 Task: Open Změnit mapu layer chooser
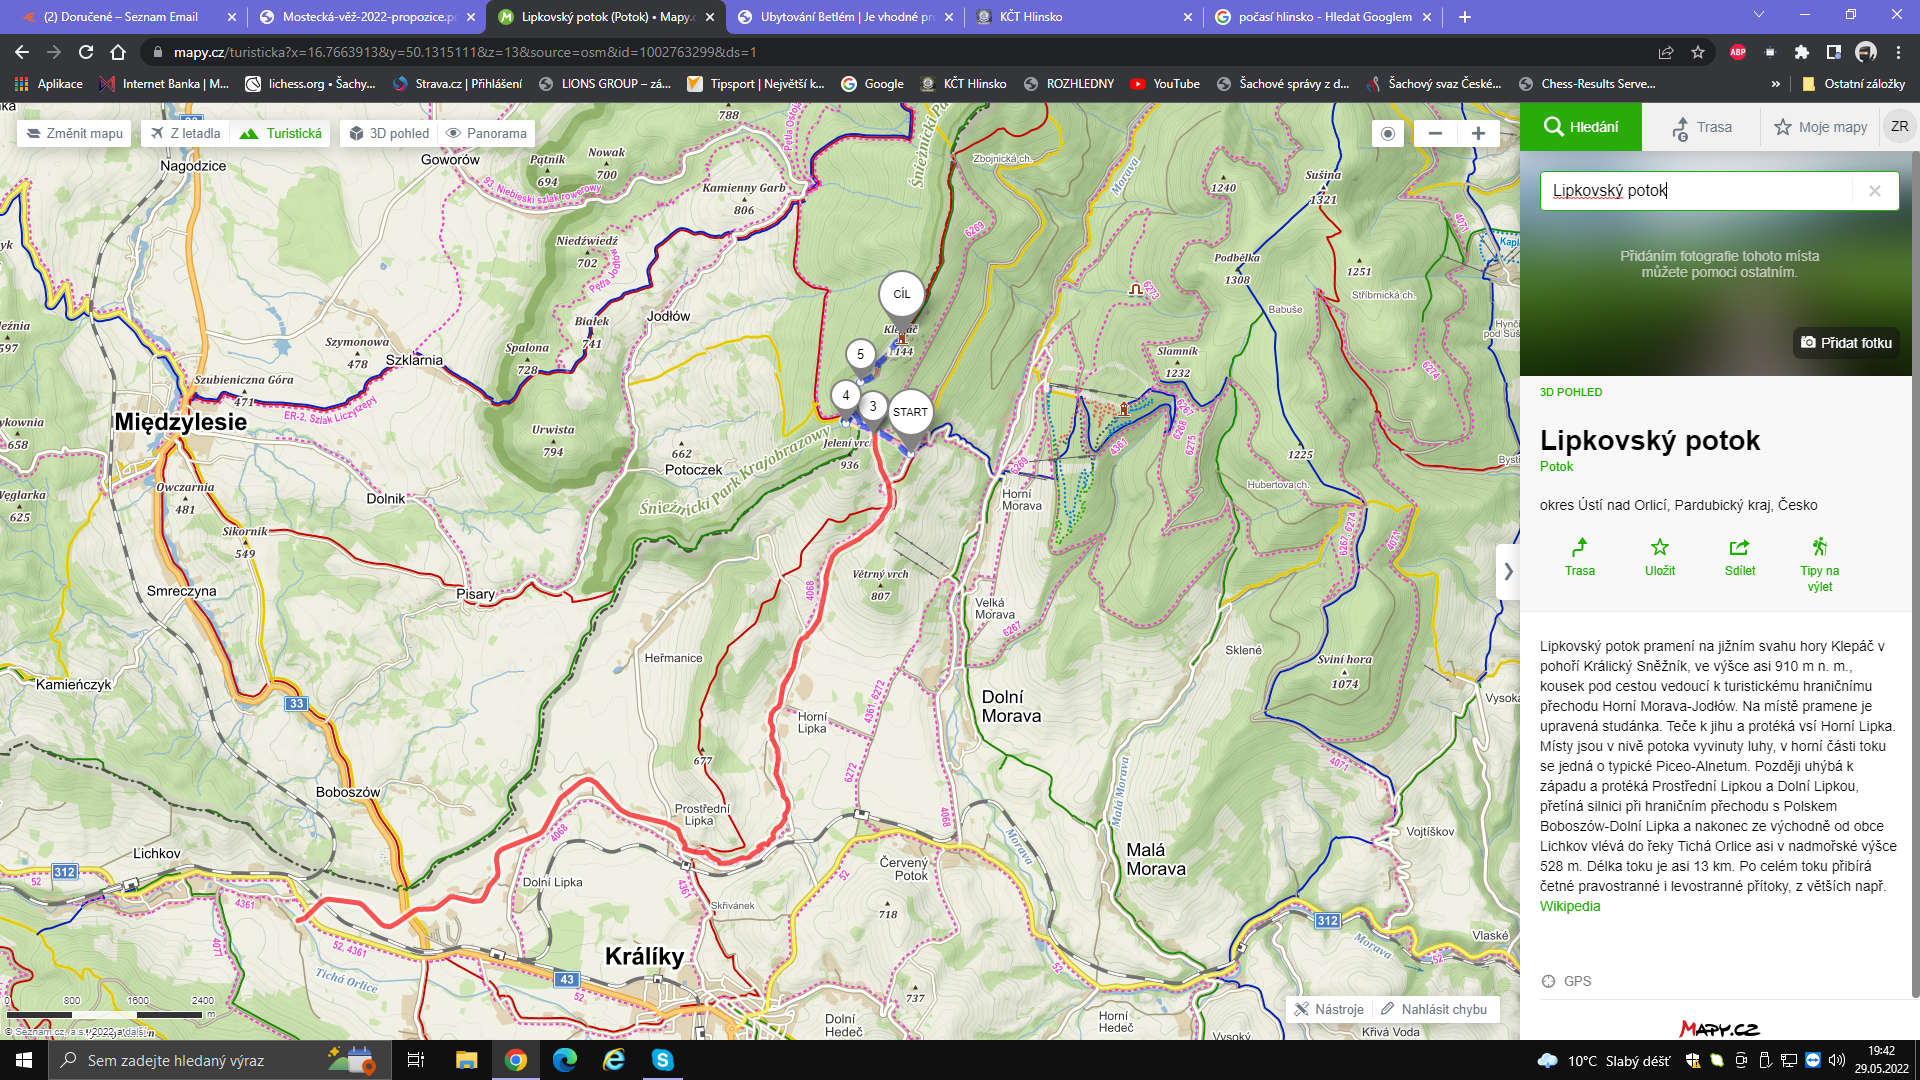point(74,134)
